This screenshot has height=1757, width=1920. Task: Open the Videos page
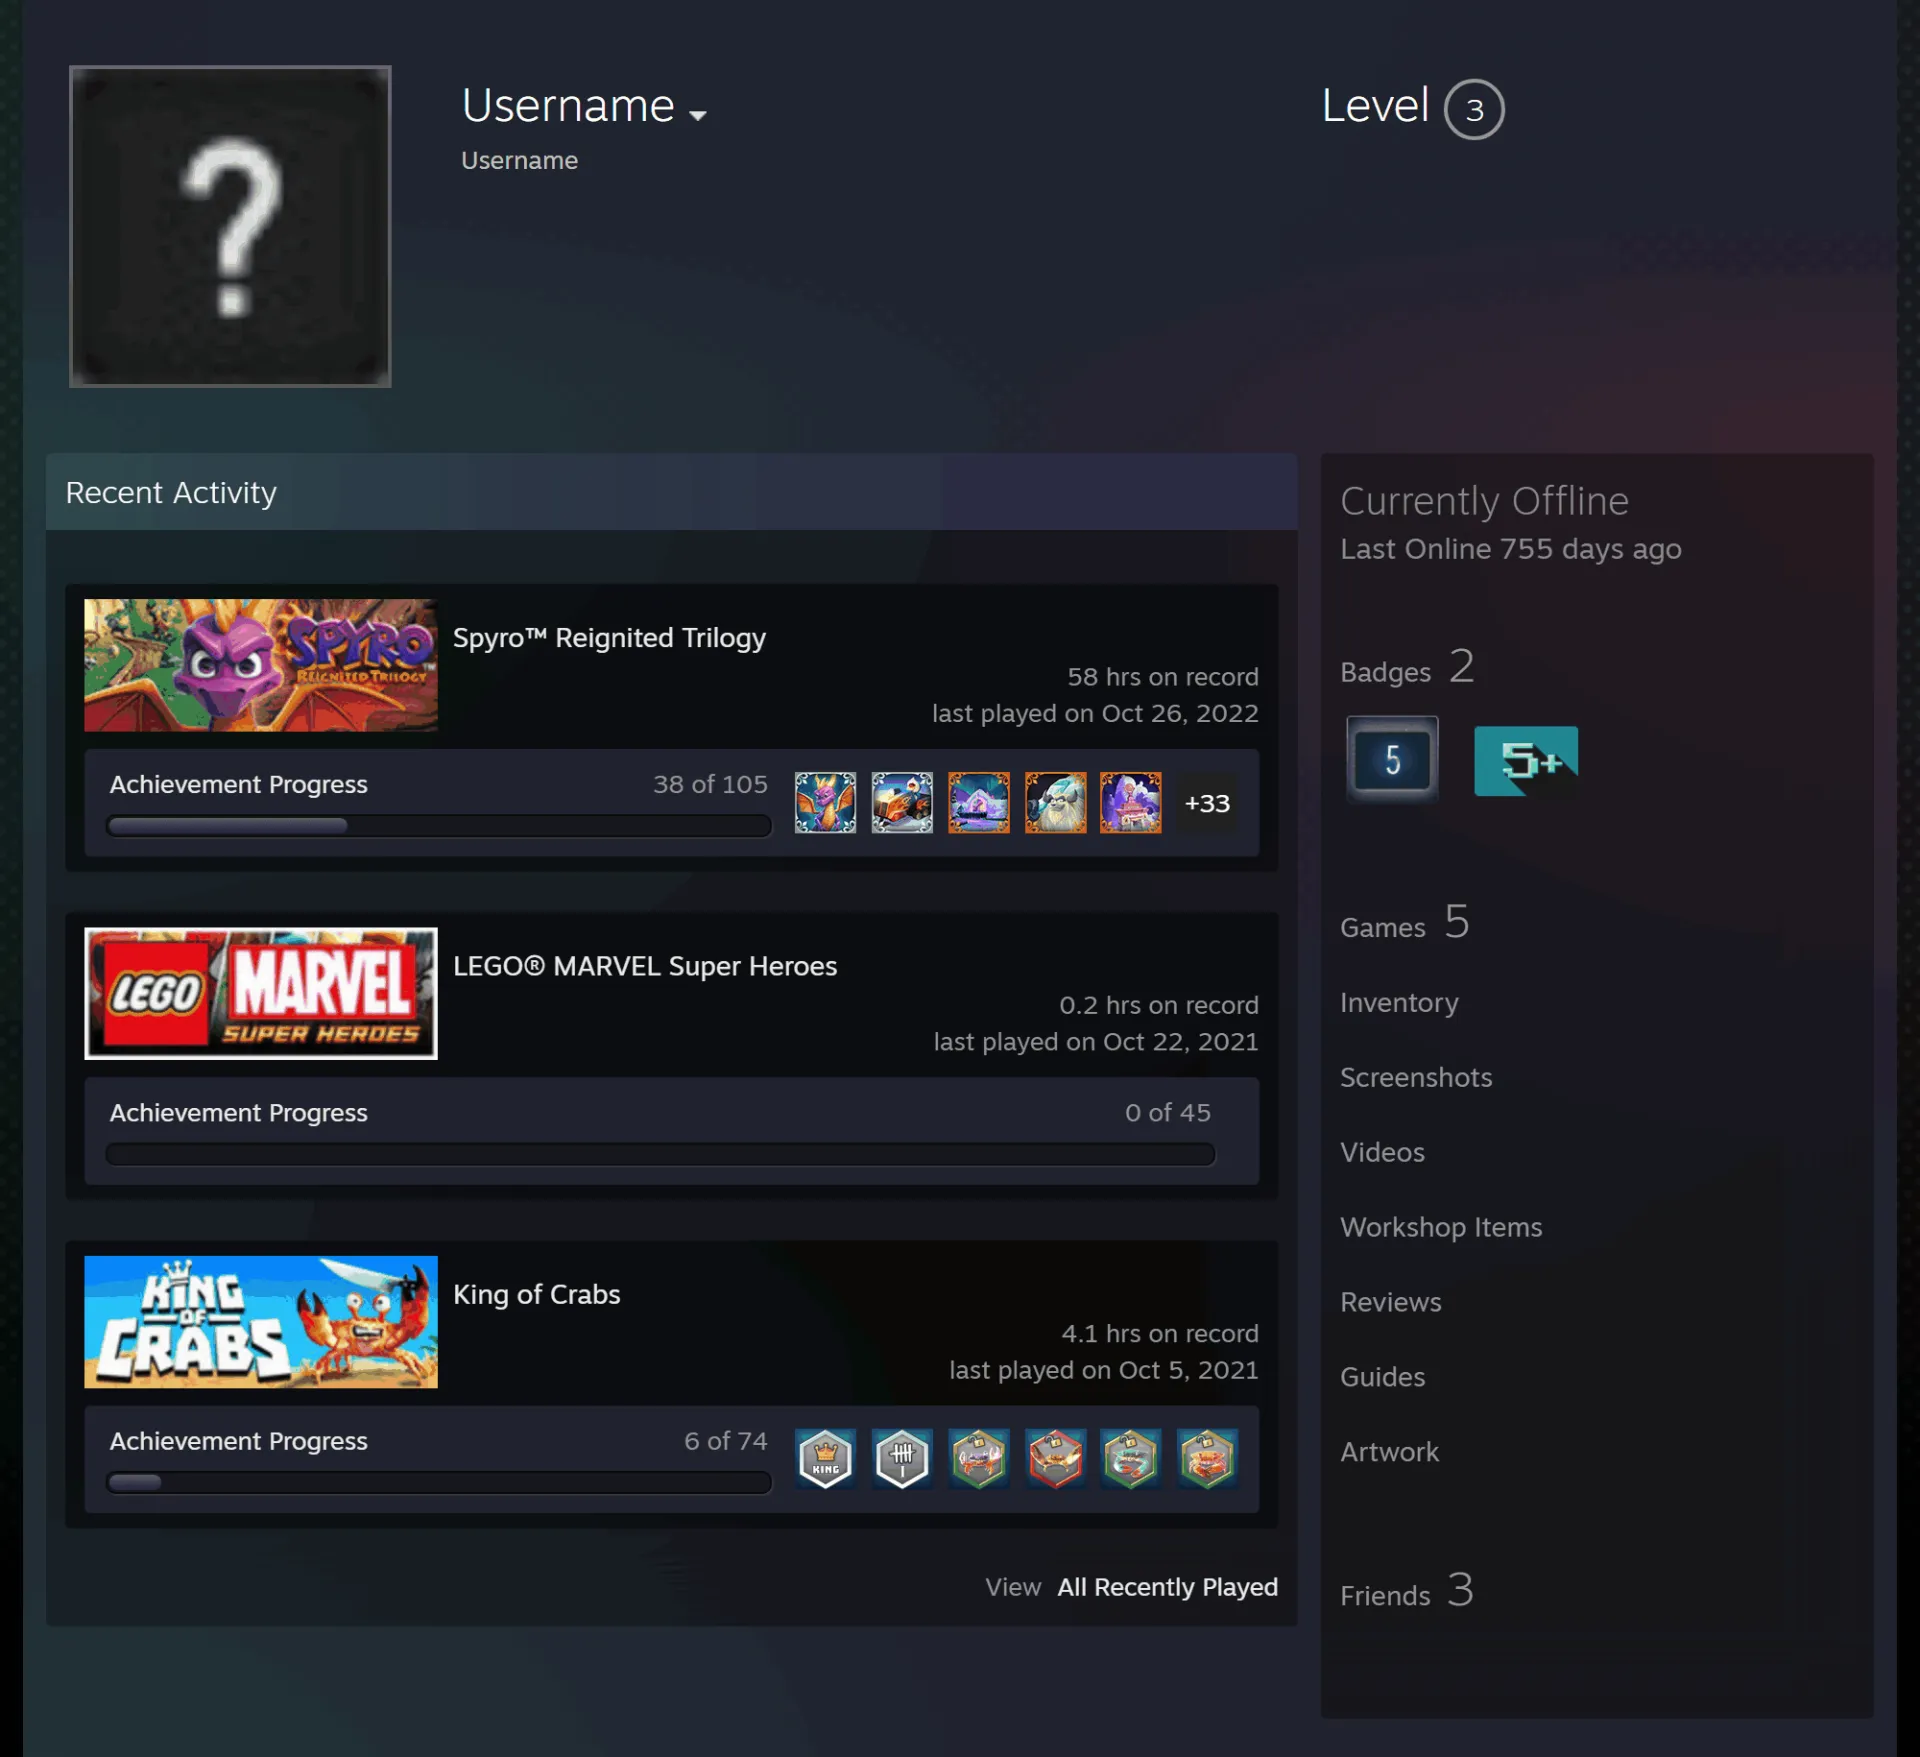(1382, 1152)
